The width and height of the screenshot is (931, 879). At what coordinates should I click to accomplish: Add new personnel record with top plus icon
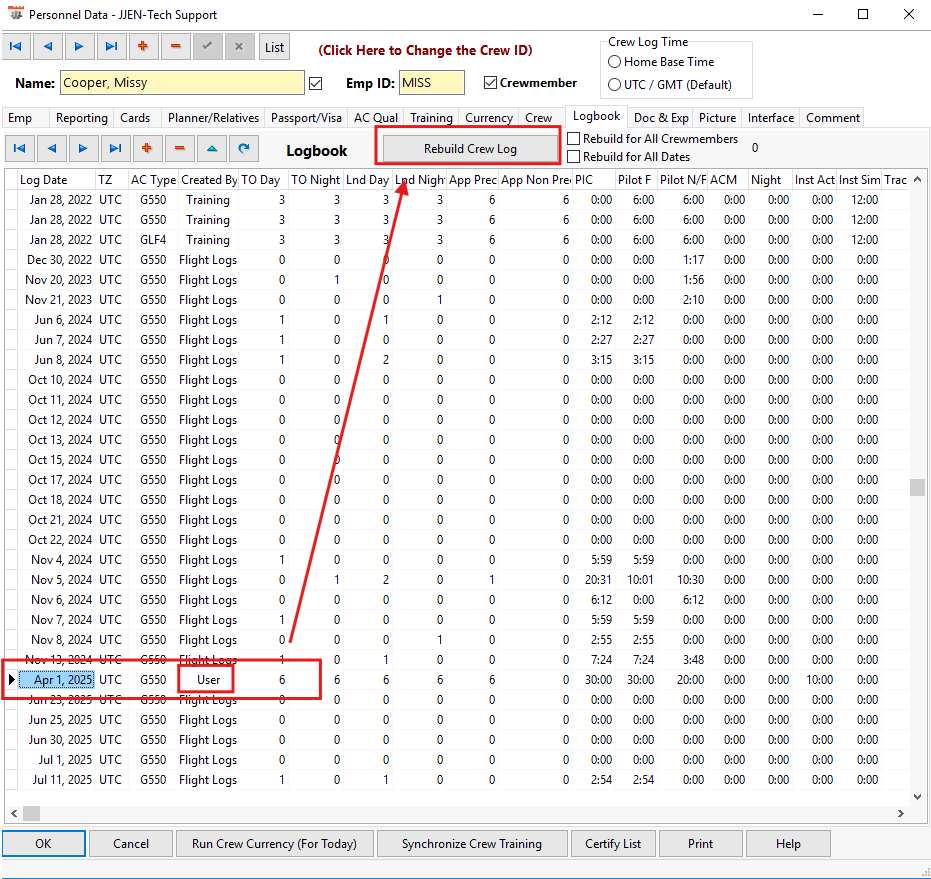click(x=143, y=47)
